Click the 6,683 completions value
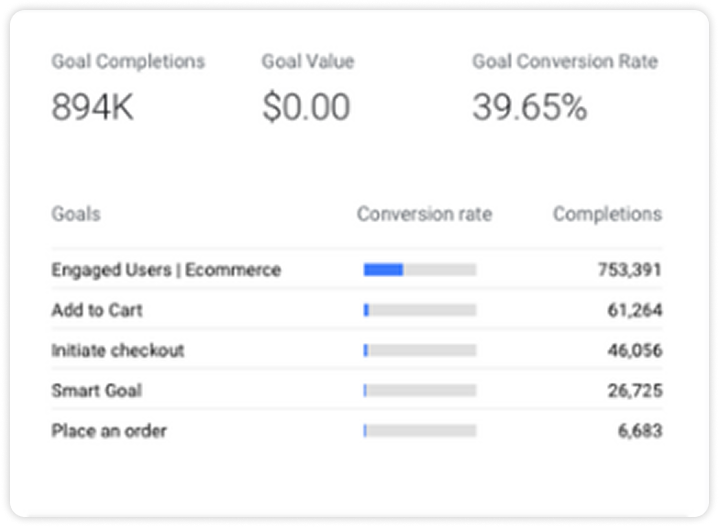This screenshot has width=719, height=527. click(639, 431)
